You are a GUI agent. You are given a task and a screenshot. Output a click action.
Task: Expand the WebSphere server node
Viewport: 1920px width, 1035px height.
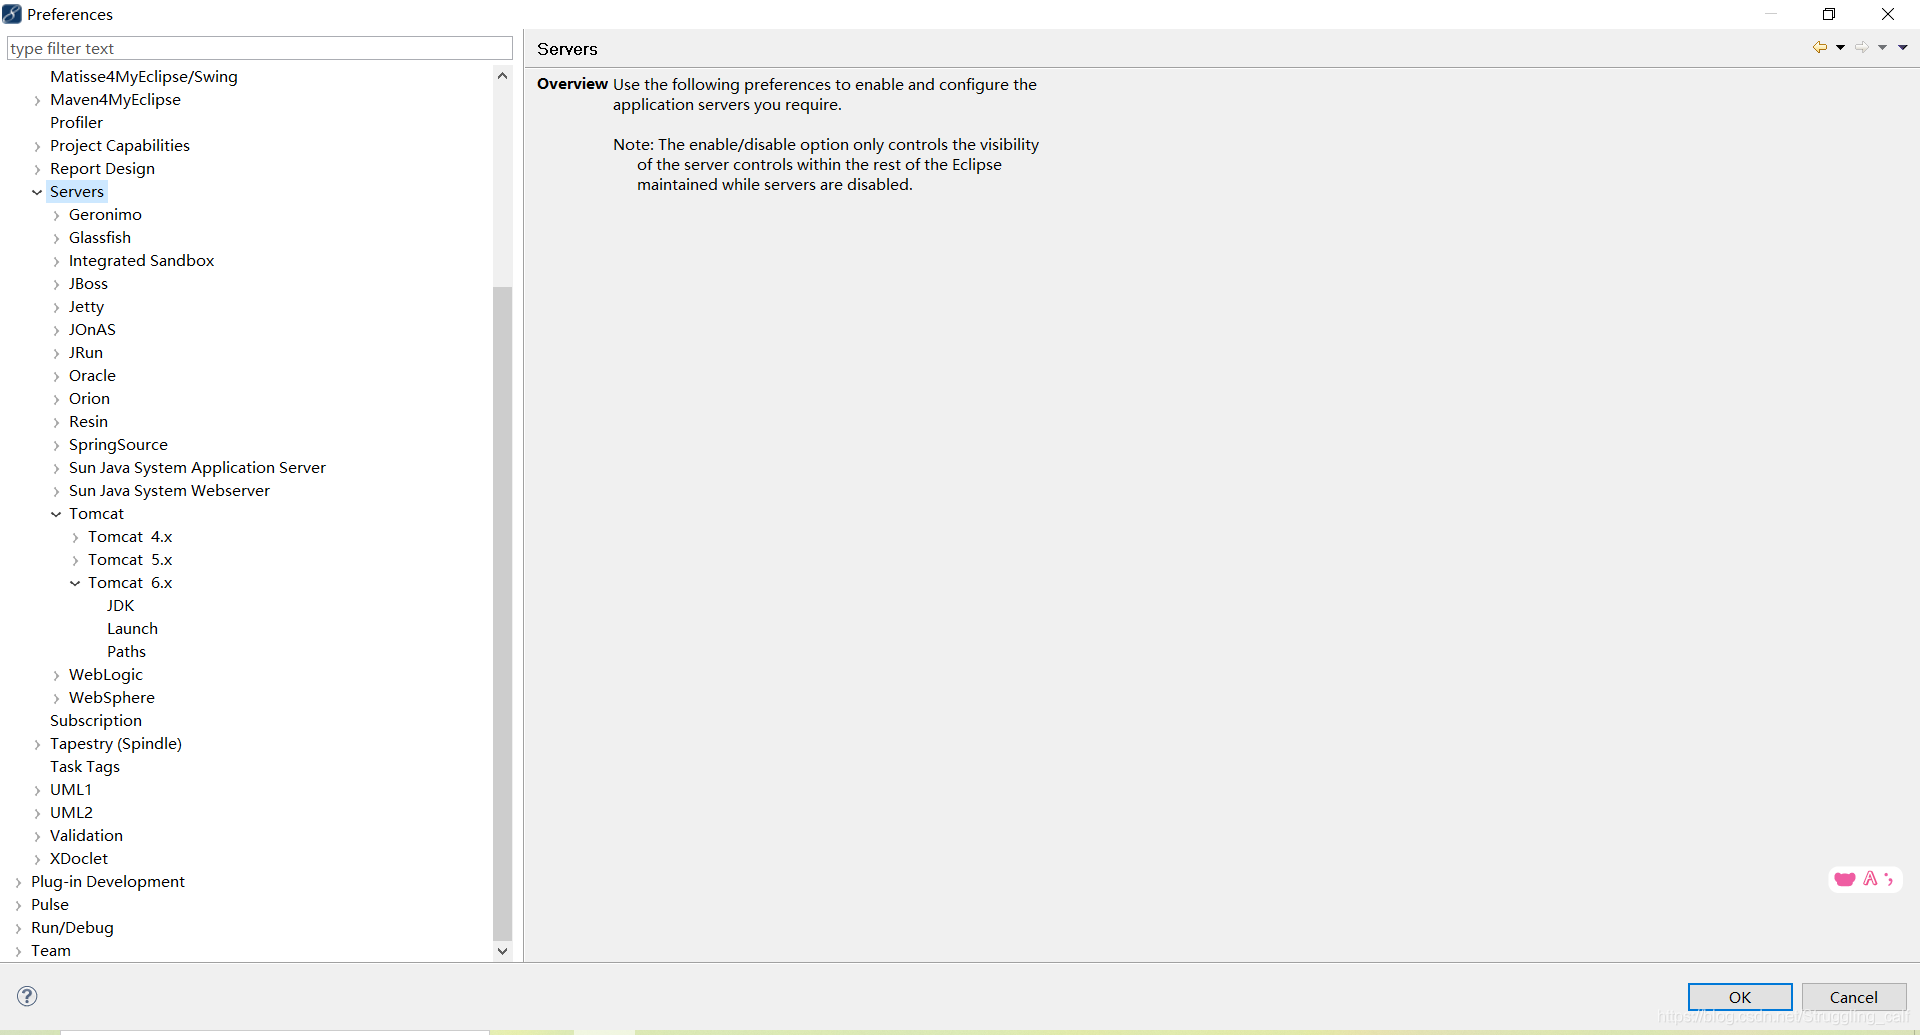coord(56,698)
